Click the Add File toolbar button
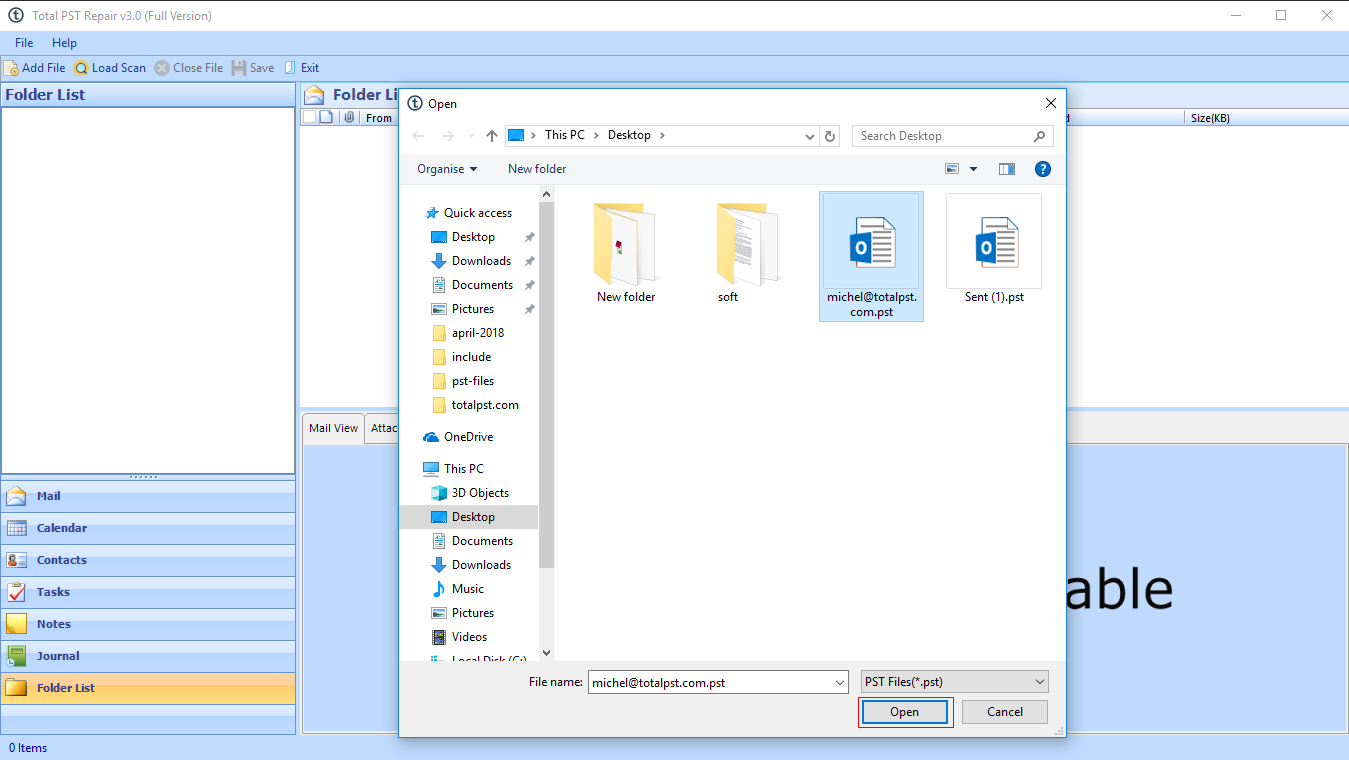This screenshot has height=760, width=1349. (x=34, y=68)
